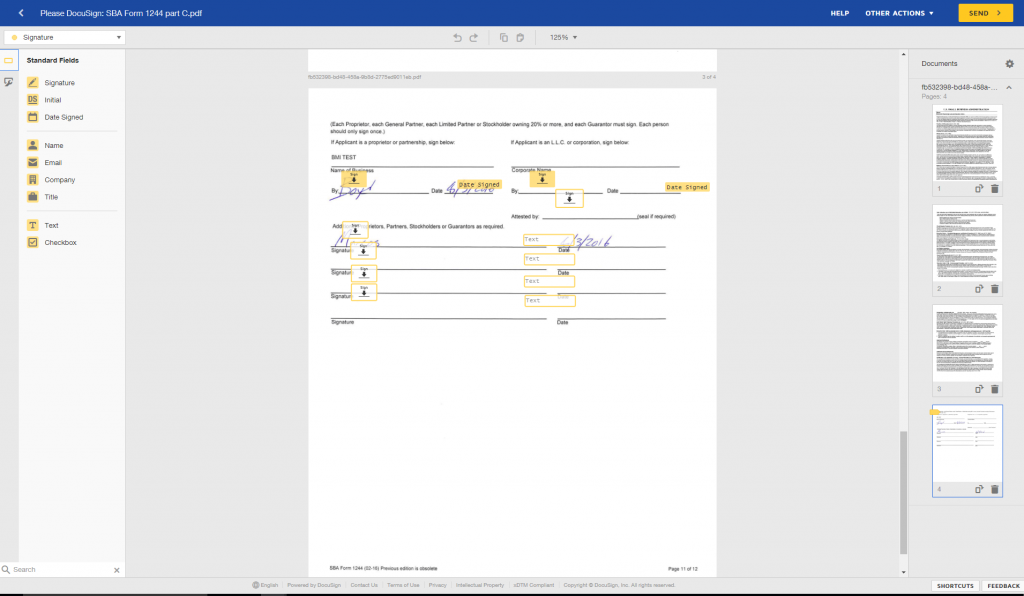Select page 2 thumbnail
Image resolution: width=1024 pixels, height=596 pixels.
[x=967, y=242]
